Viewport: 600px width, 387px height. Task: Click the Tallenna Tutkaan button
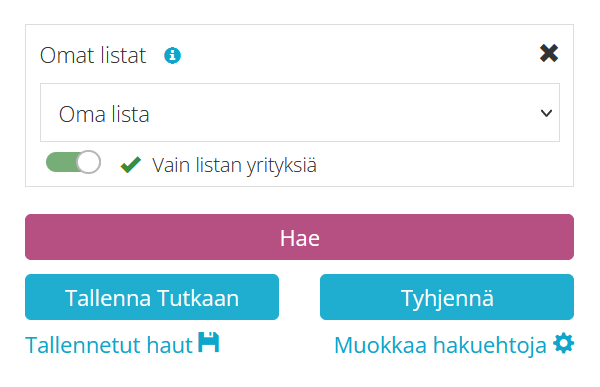152,297
